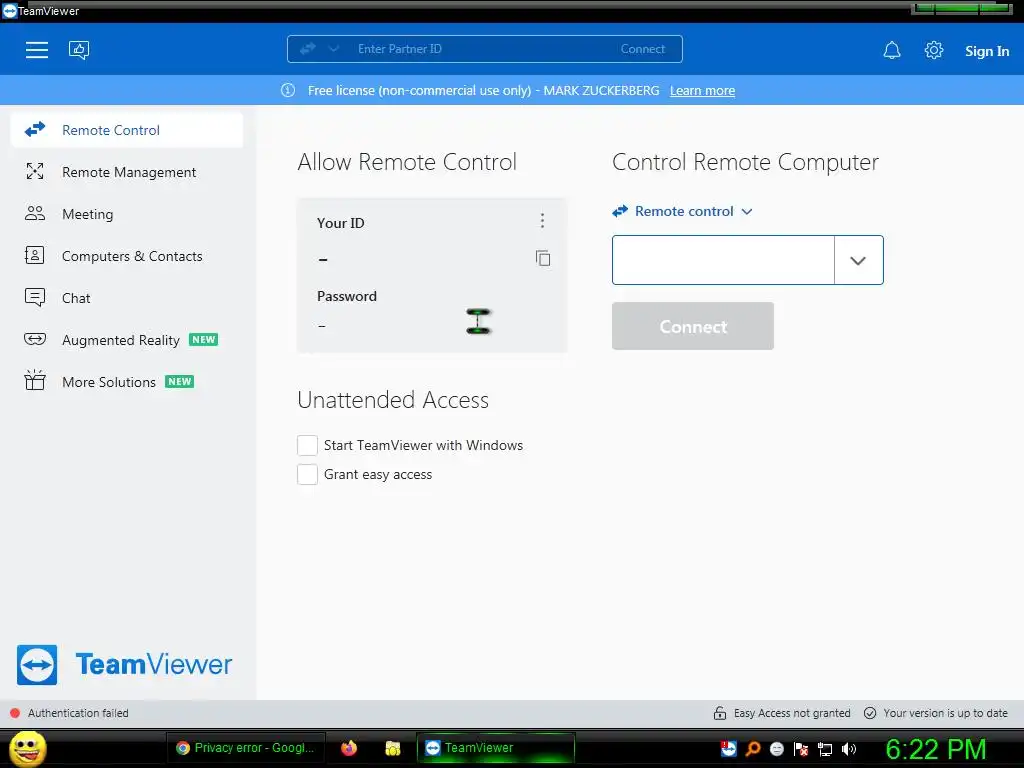Image resolution: width=1024 pixels, height=768 pixels.
Task: Open the hamburger main menu
Action: (37, 50)
